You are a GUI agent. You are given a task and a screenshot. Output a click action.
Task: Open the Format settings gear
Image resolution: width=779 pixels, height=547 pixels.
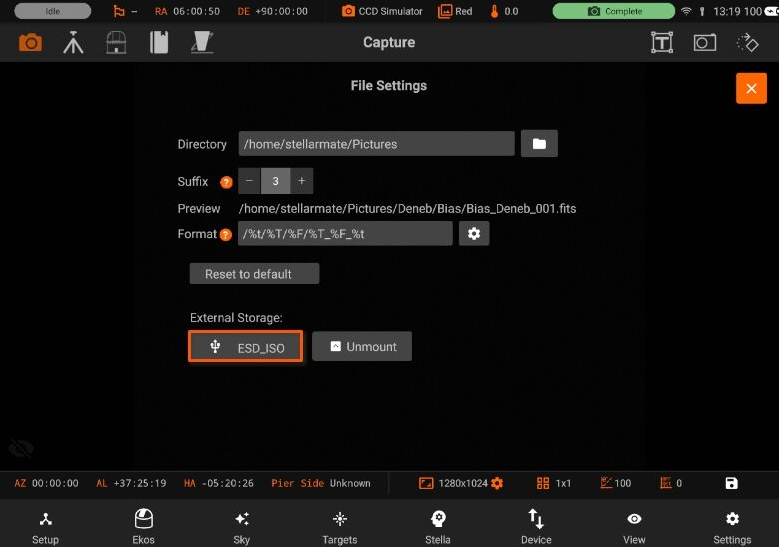coord(474,234)
